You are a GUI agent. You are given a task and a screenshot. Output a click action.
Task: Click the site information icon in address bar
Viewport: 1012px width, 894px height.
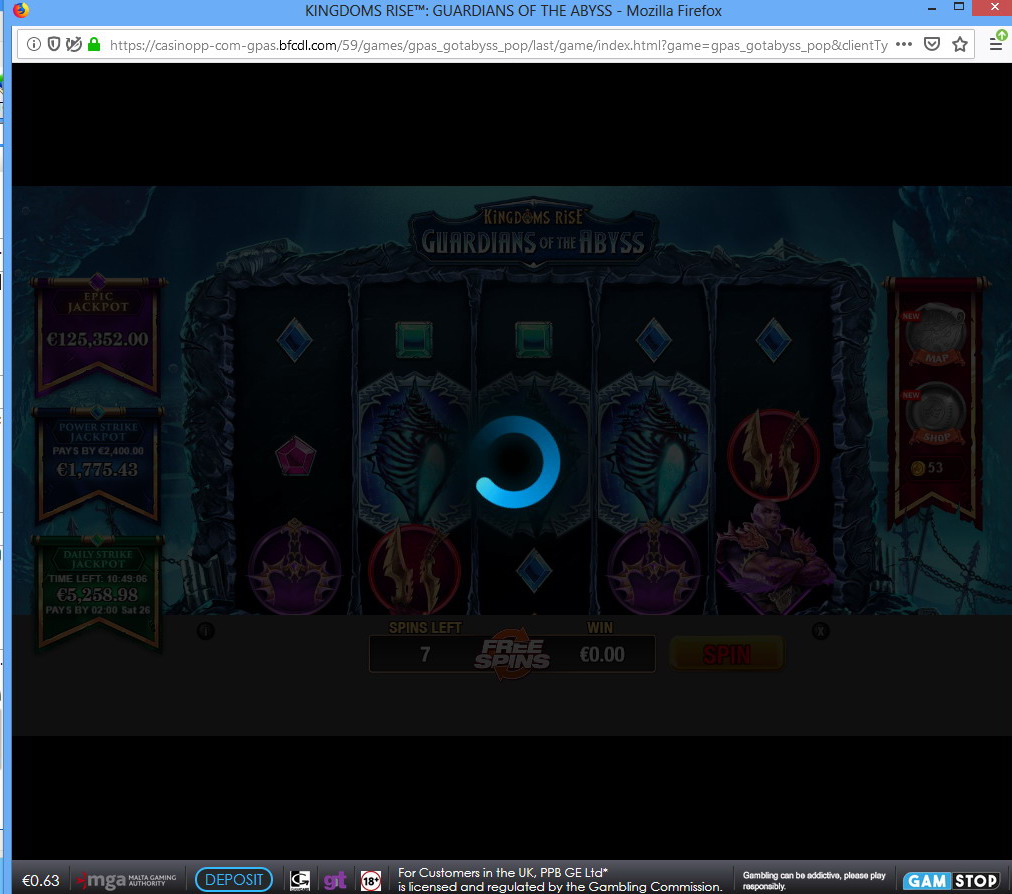[x=34, y=44]
